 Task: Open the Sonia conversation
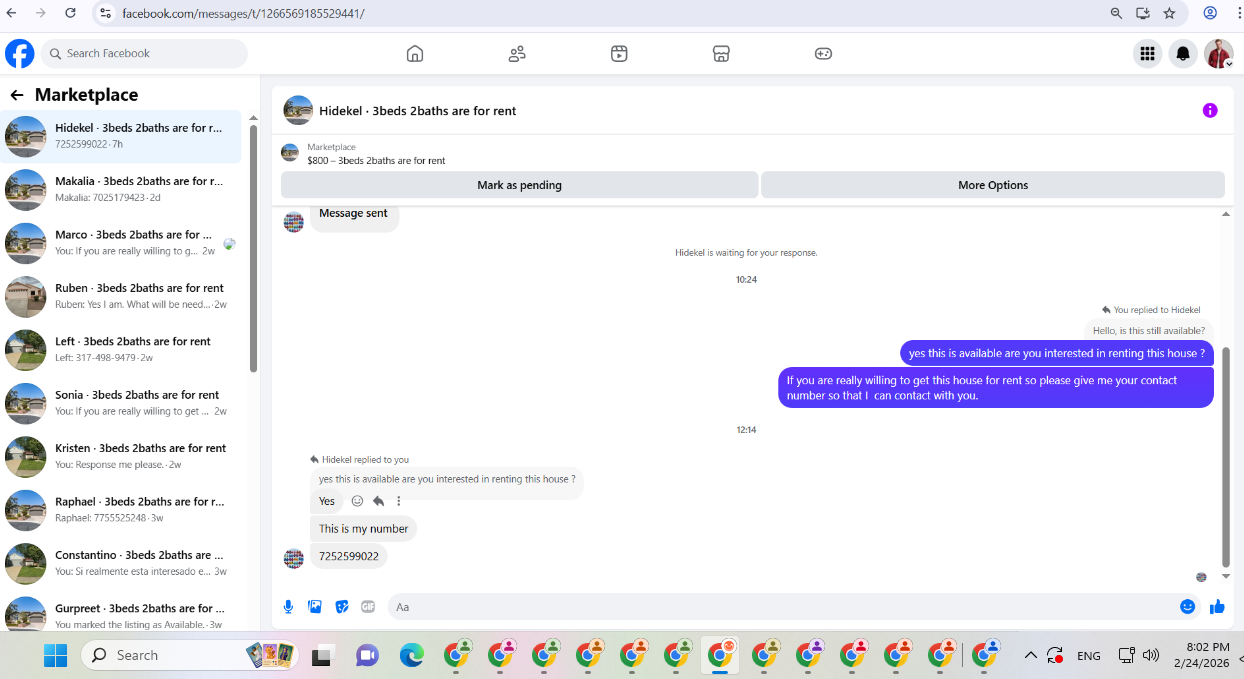[x=122, y=403]
